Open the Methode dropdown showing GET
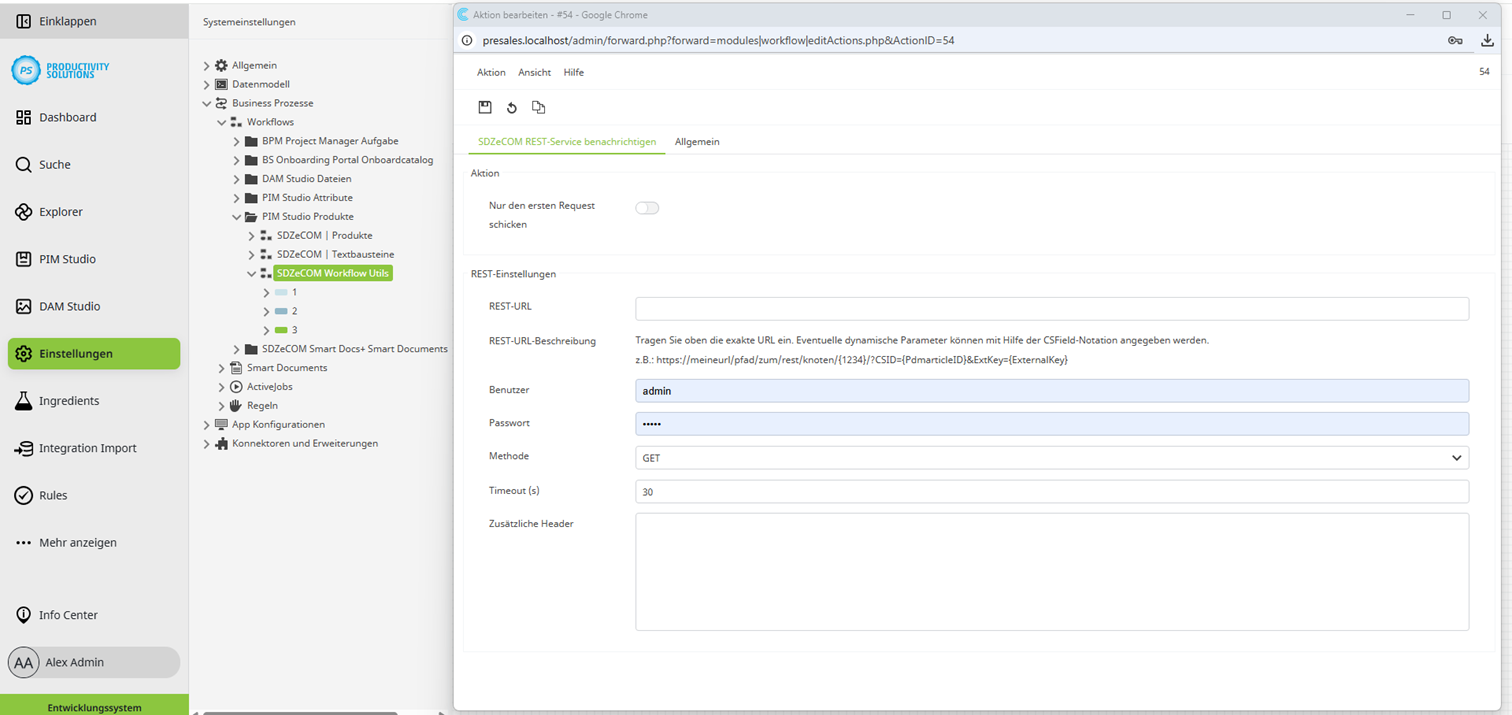Screen dimensions: 1512x715 point(1051,457)
